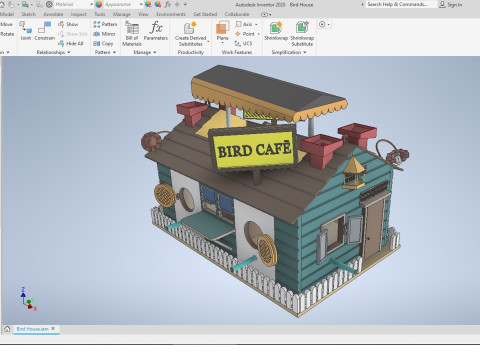
Task: Click the Search Help & Commands field
Action: (401, 4)
